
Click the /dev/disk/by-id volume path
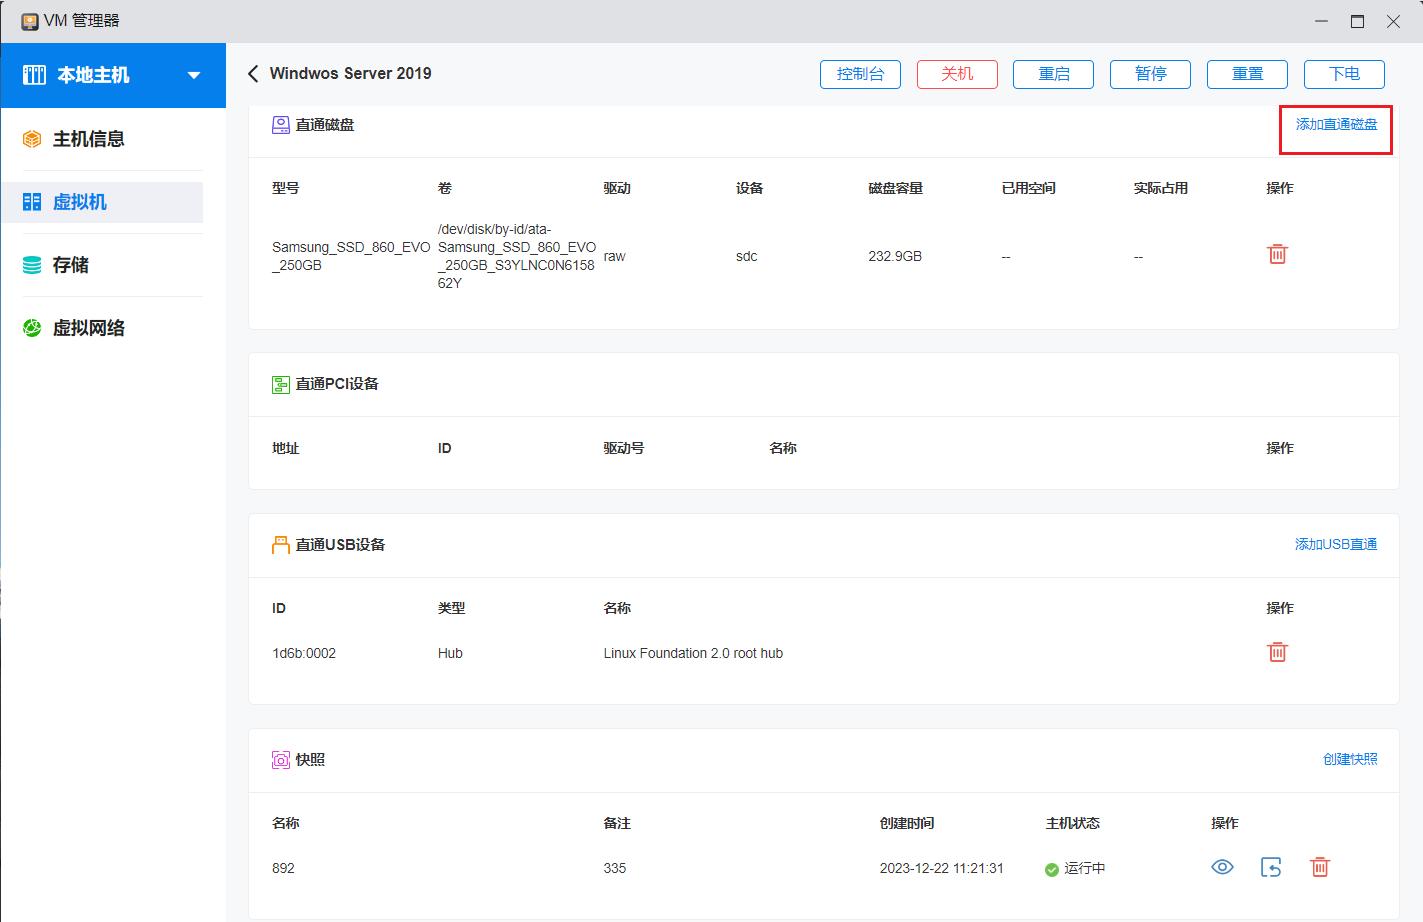[x=517, y=256]
